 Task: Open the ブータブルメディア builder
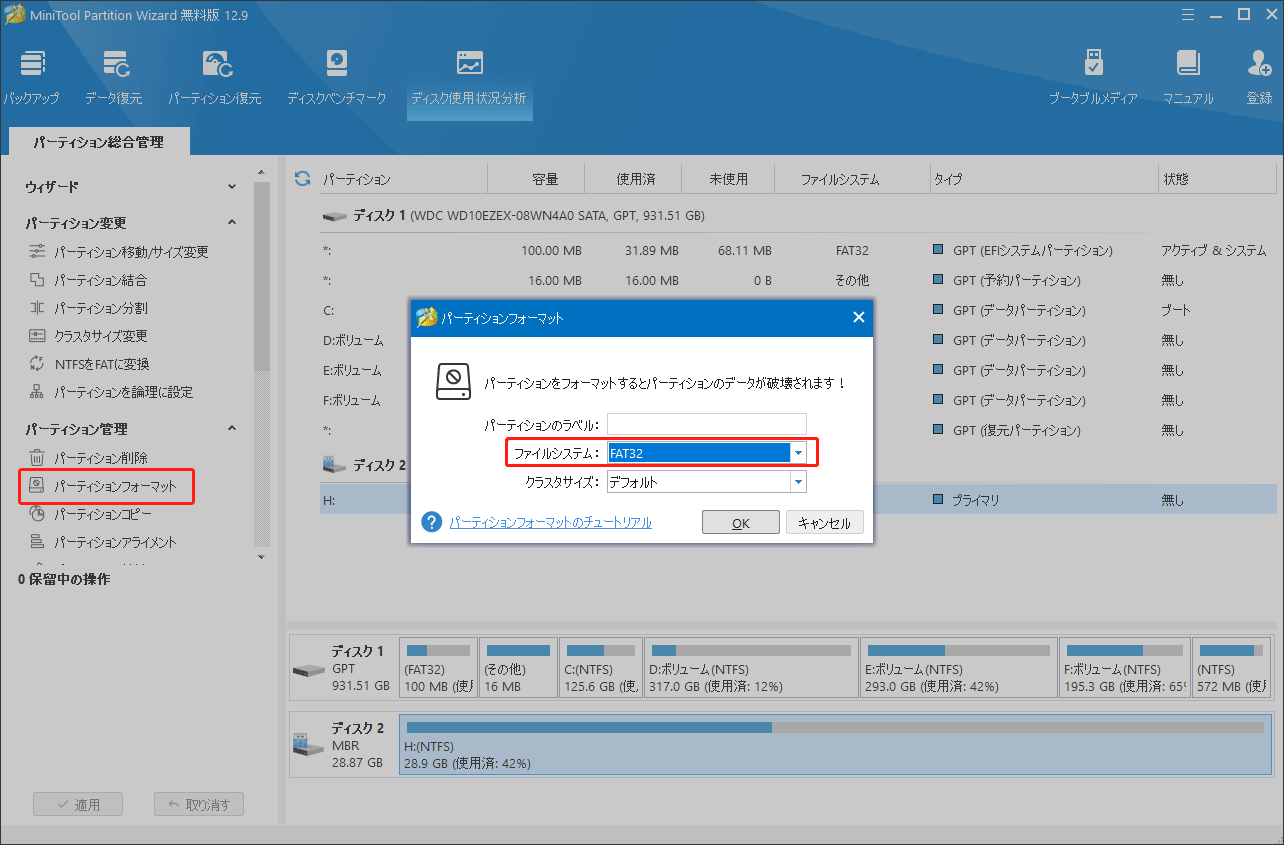(1093, 77)
